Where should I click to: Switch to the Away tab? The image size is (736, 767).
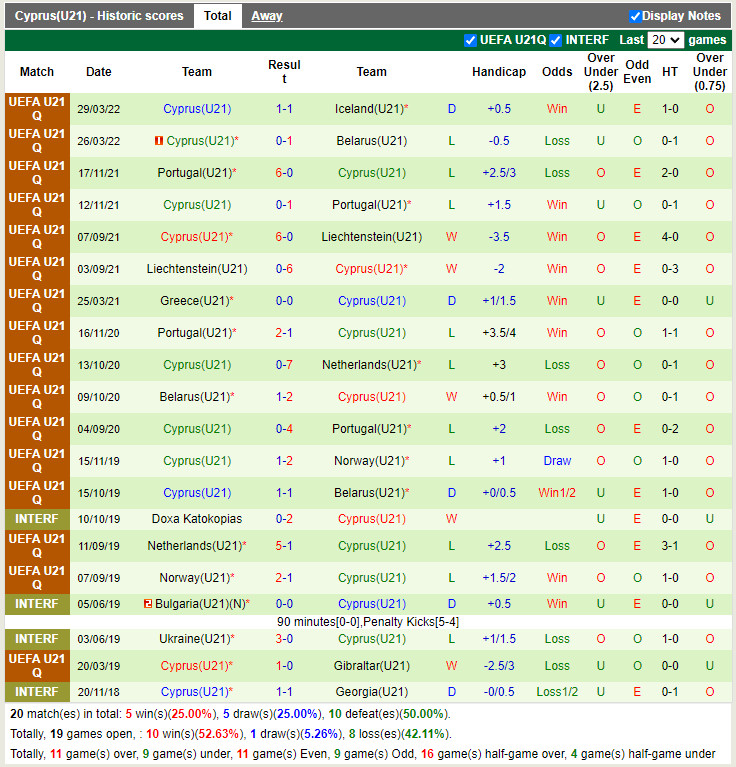(266, 16)
